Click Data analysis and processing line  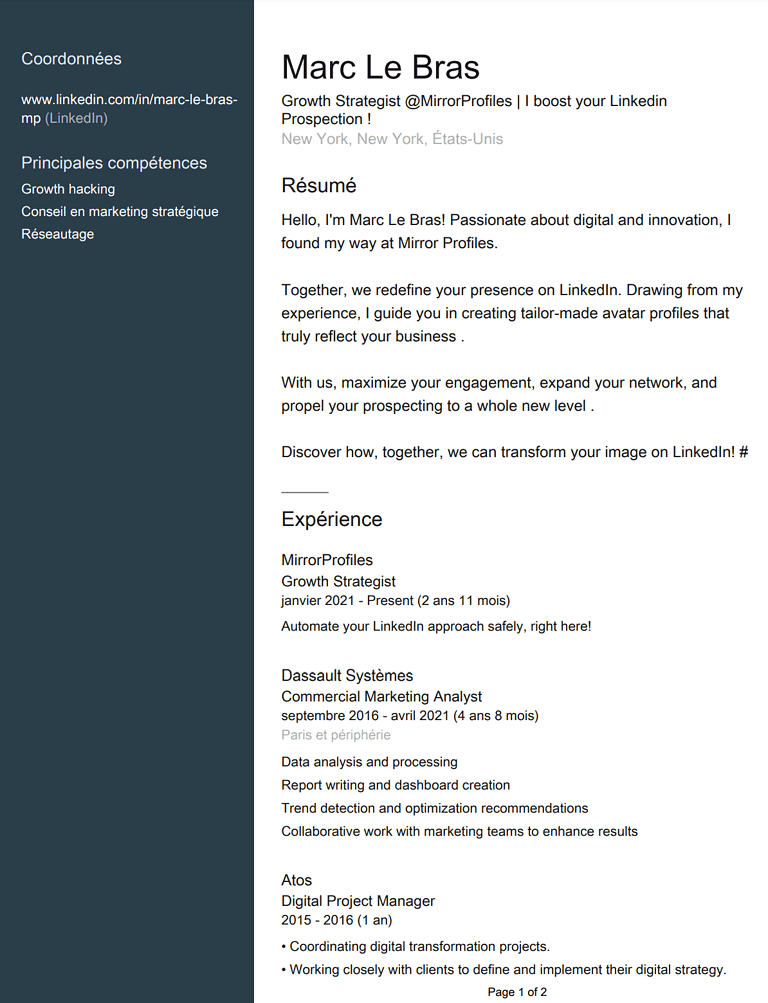tap(369, 762)
